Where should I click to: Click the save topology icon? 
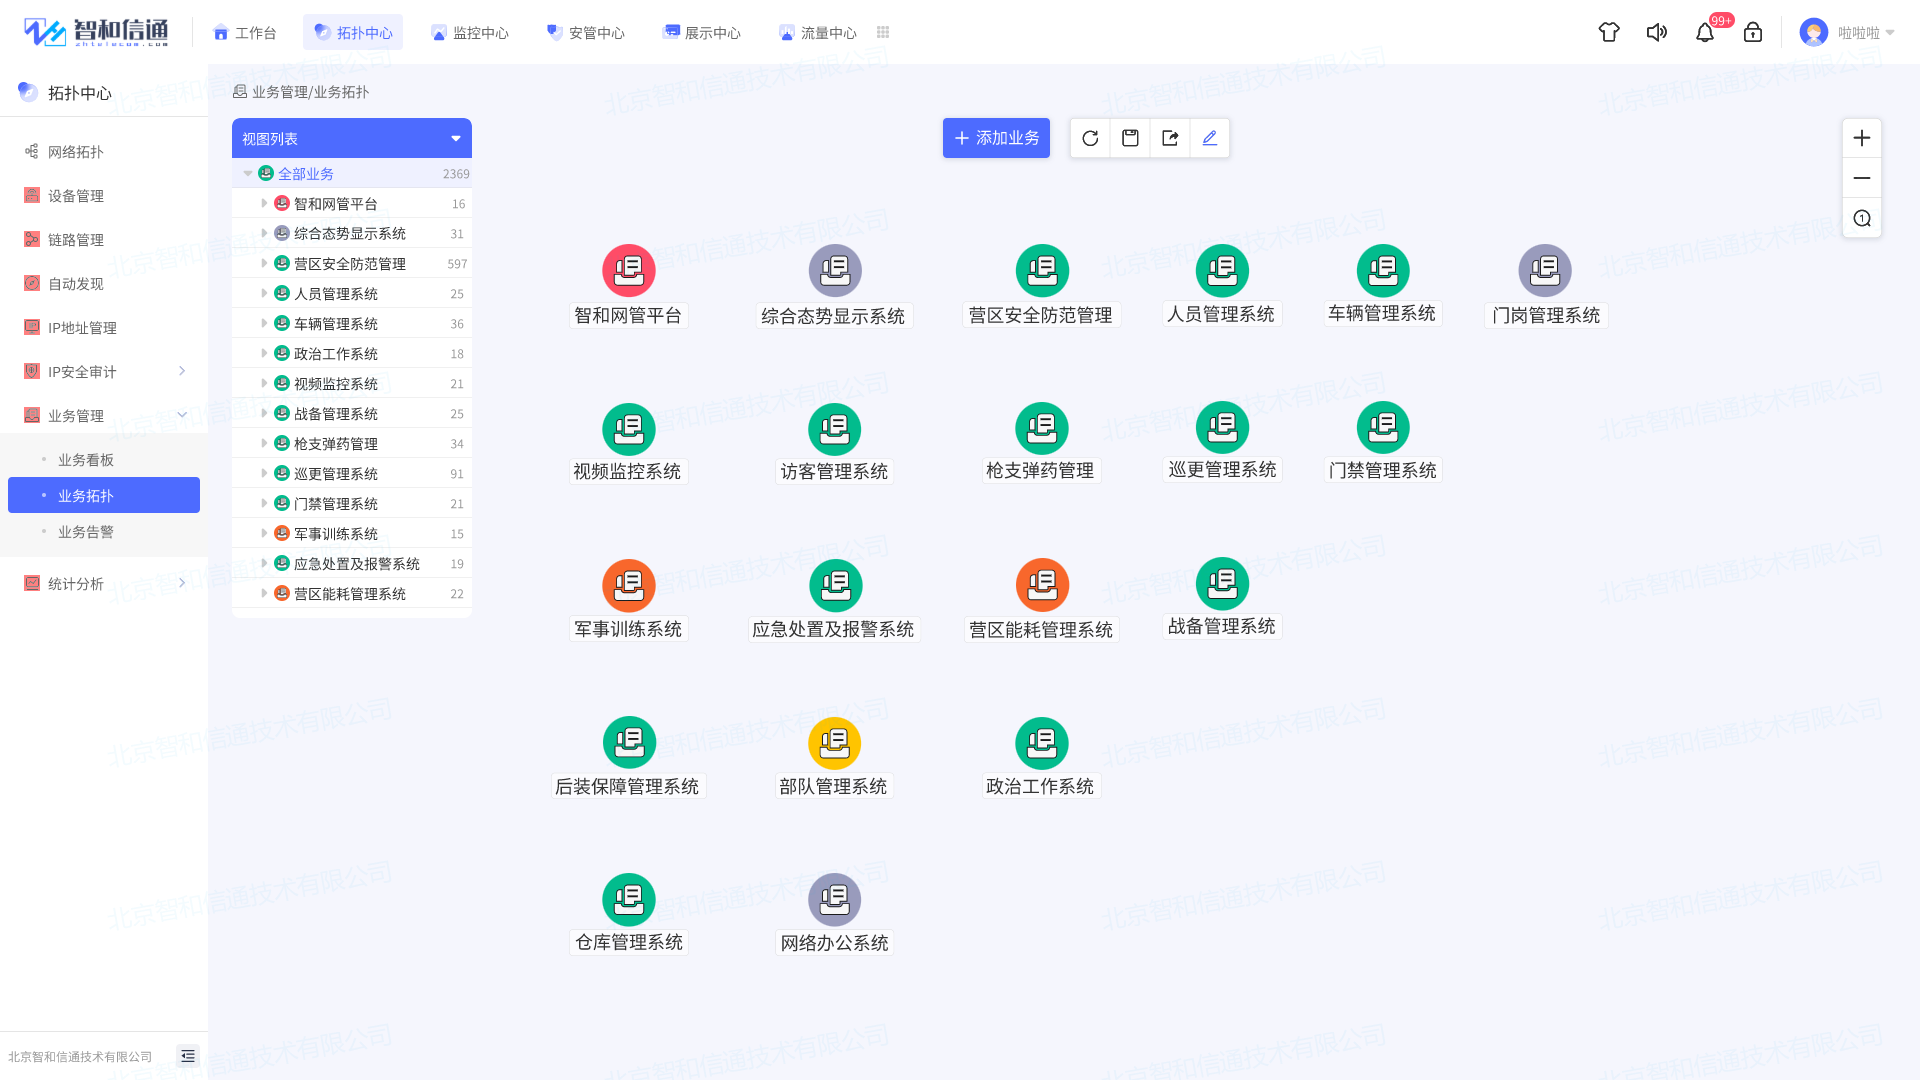point(1130,138)
